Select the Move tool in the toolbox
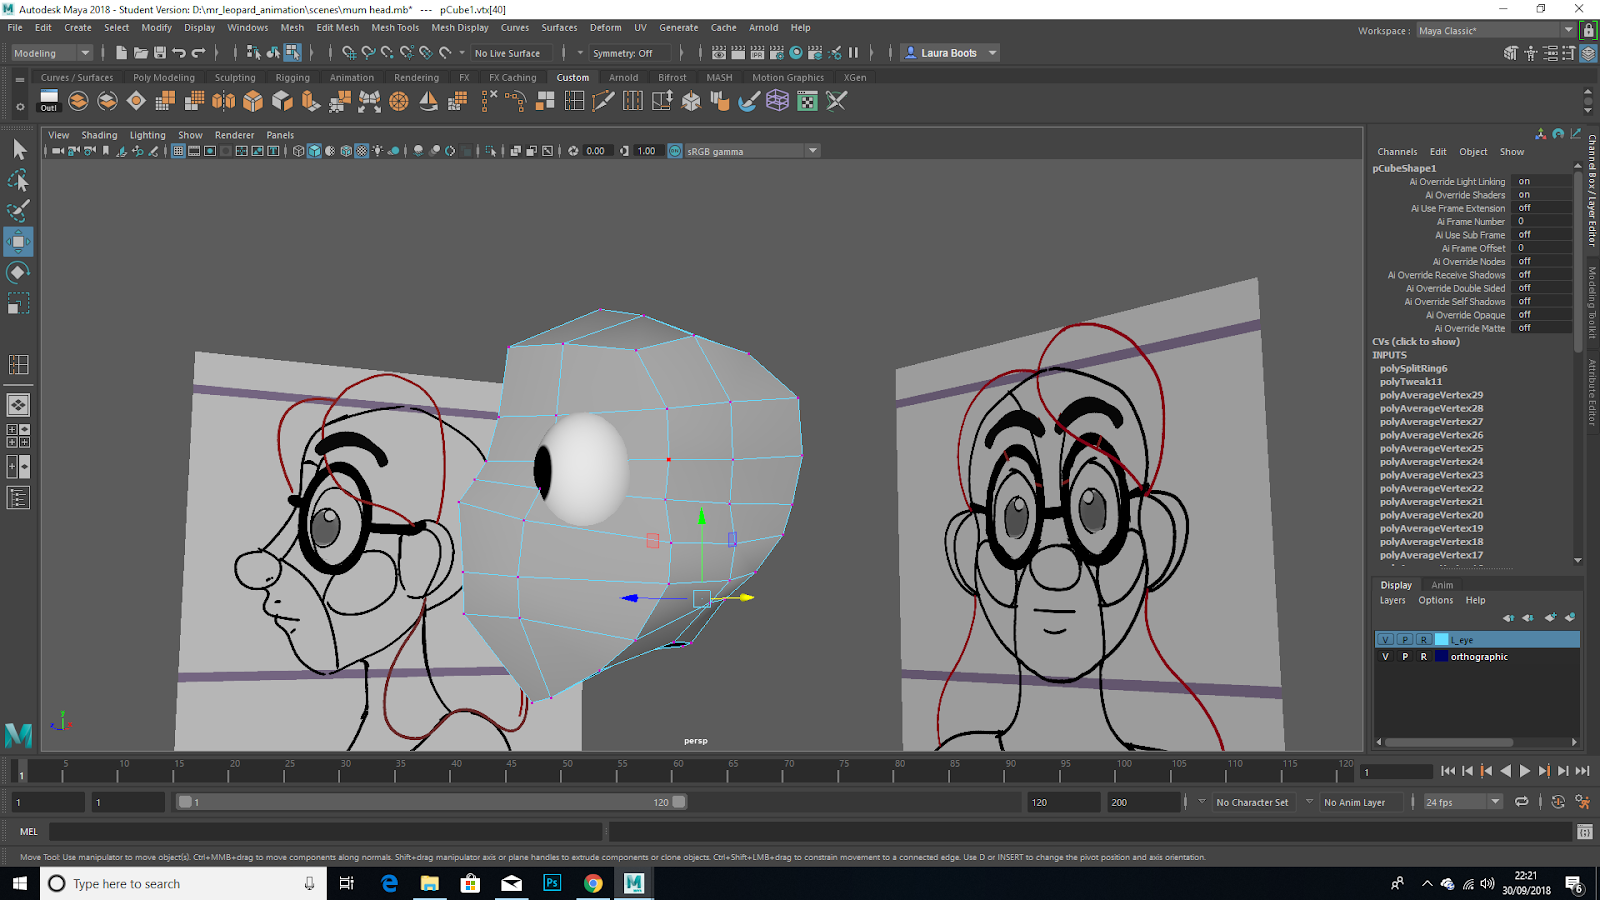Screen dimensions: 1600x900 coord(18,242)
